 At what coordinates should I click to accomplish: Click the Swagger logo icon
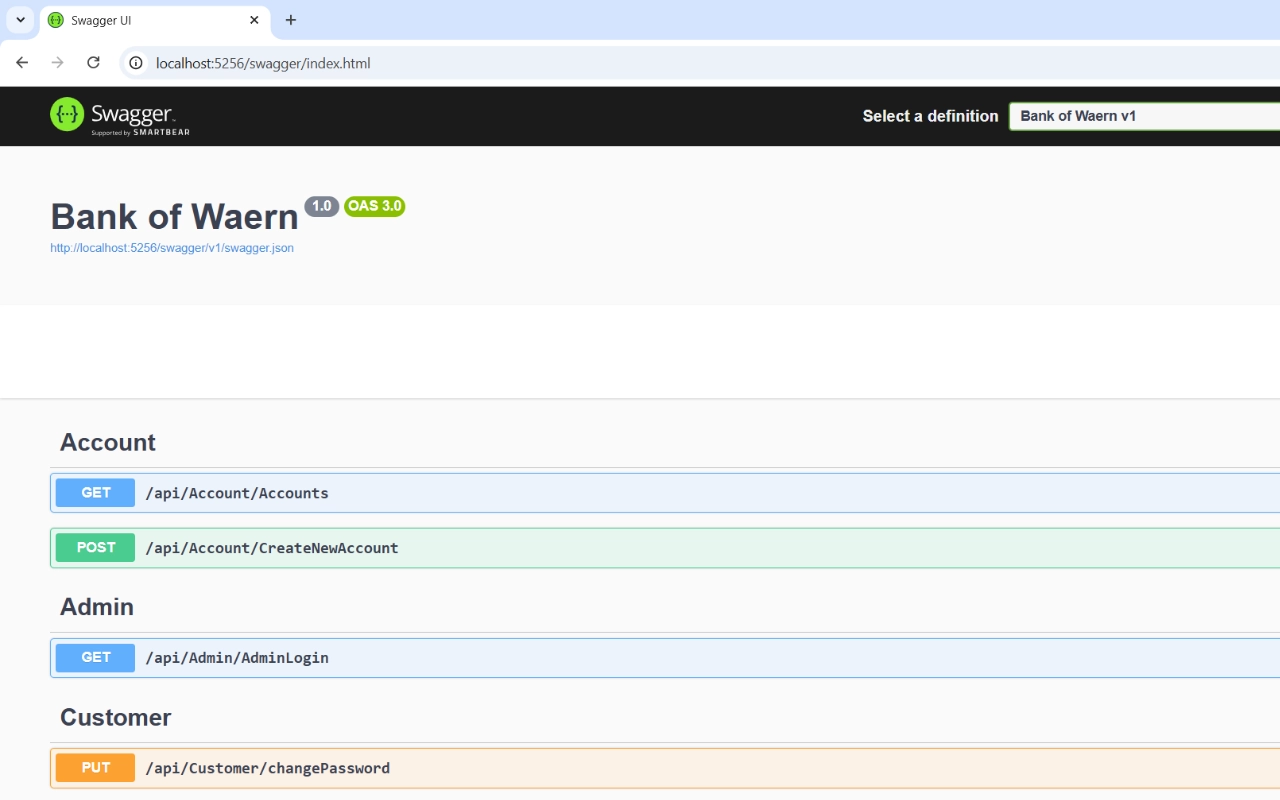(67, 115)
